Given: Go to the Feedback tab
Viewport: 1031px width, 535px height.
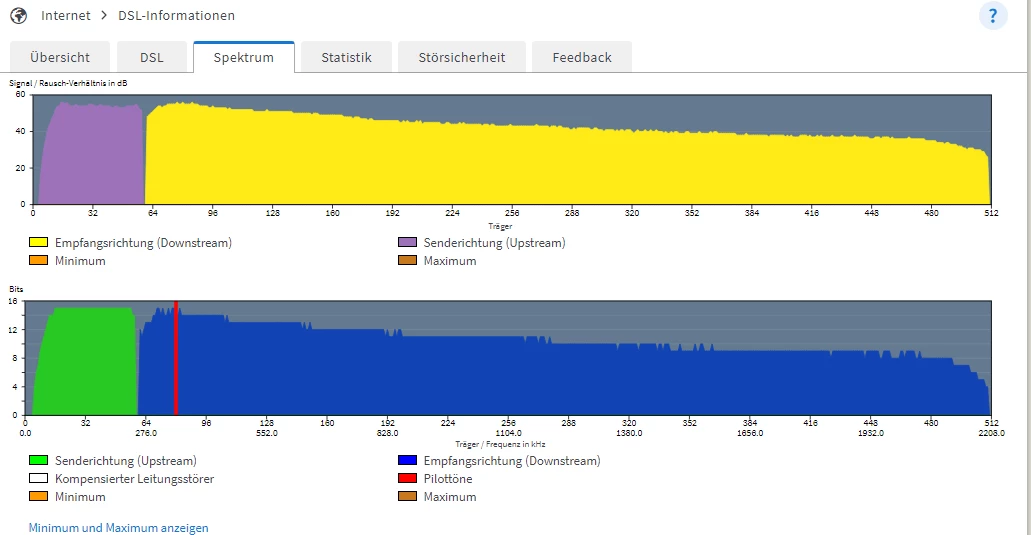Looking at the screenshot, I should tap(582, 57).
